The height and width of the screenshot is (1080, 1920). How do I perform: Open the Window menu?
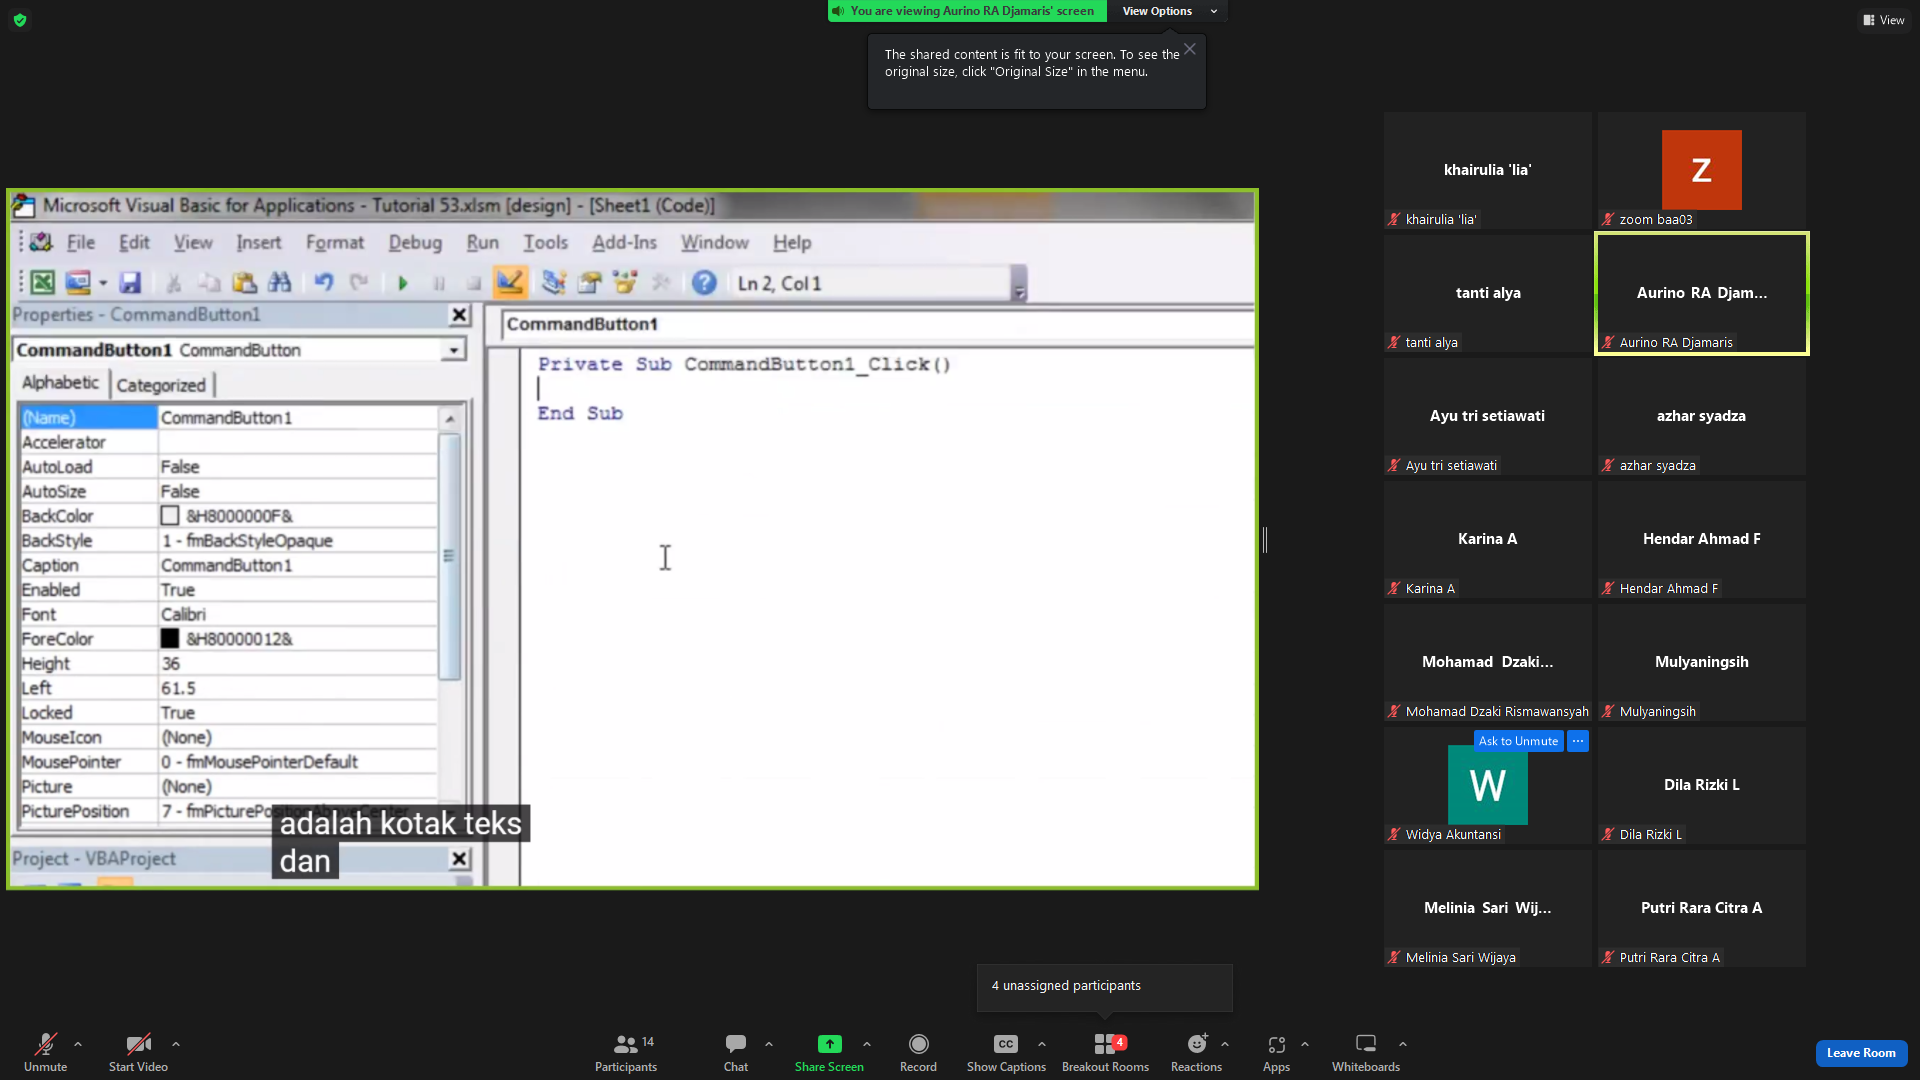714,242
